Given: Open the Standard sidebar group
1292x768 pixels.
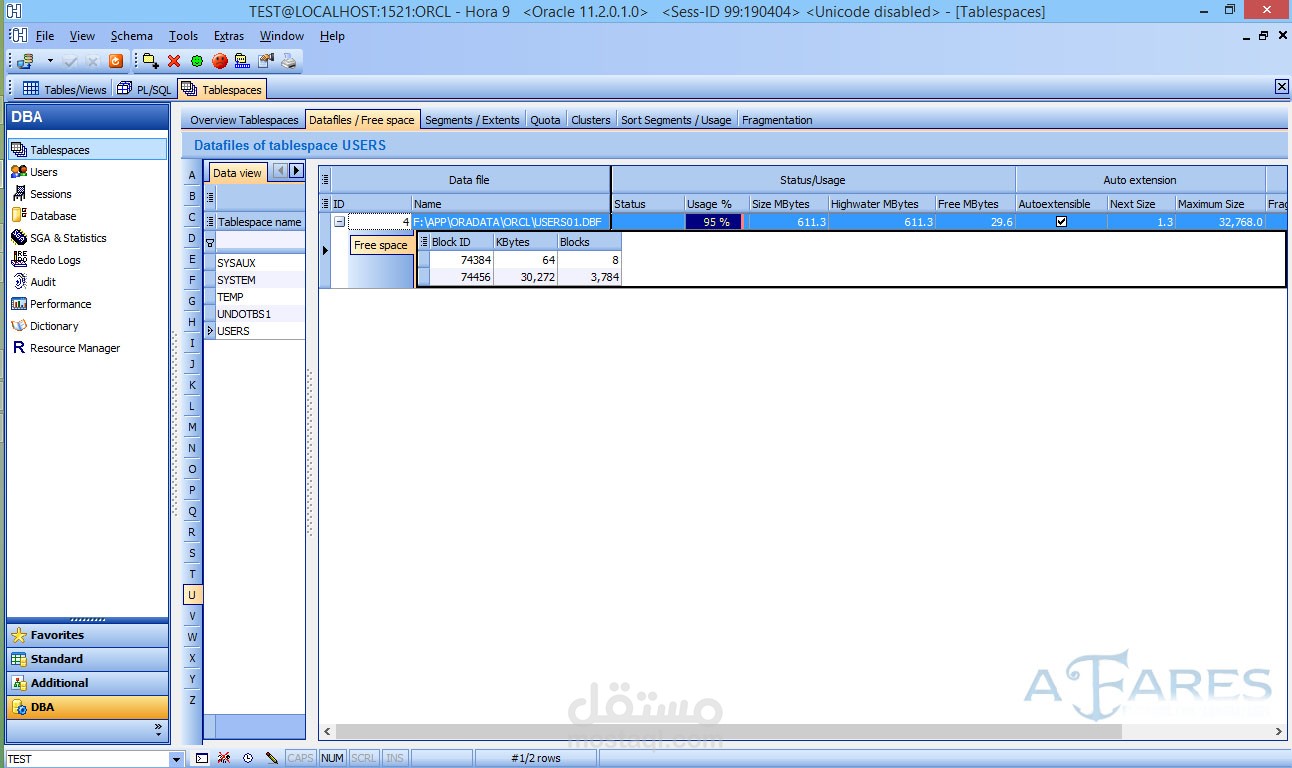Looking at the screenshot, I should 87,659.
